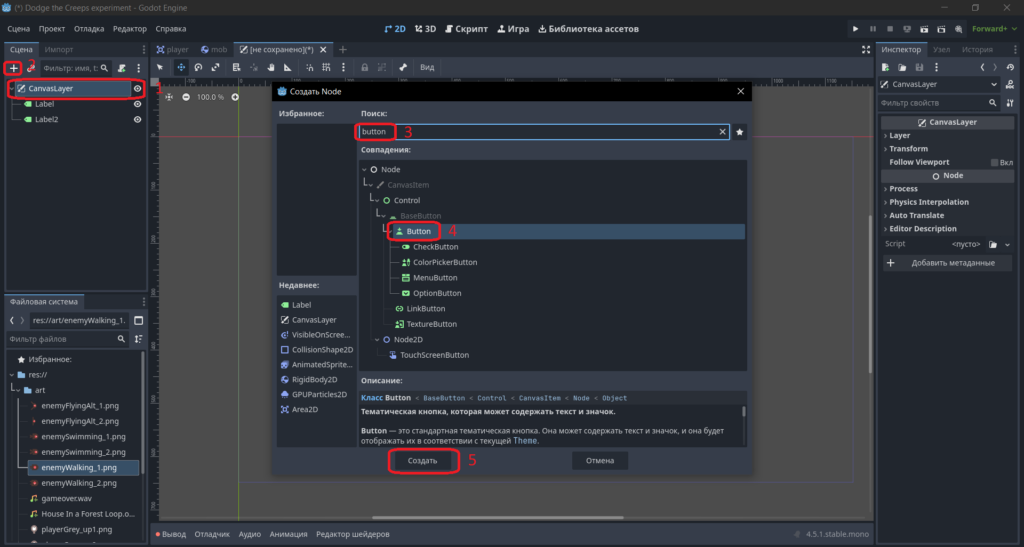Image resolution: width=1024 pixels, height=547 pixels.
Task: Select the Ruler Mode tool
Action: pos(287,67)
